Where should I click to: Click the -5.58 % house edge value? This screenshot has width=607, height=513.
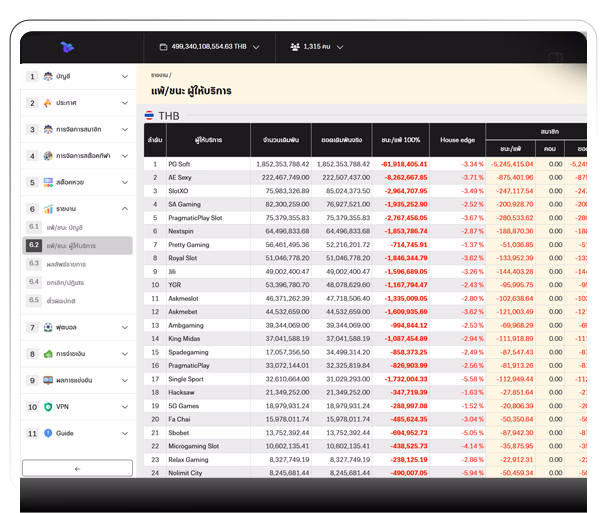pos(472,379)
